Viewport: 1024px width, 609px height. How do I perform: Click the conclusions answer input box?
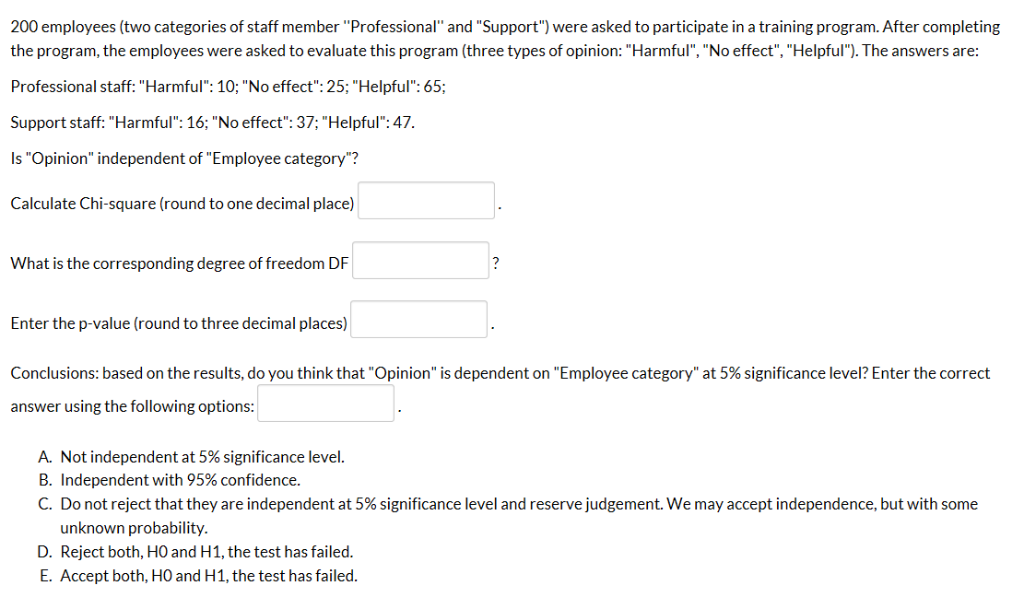click(x=326, y=402)
